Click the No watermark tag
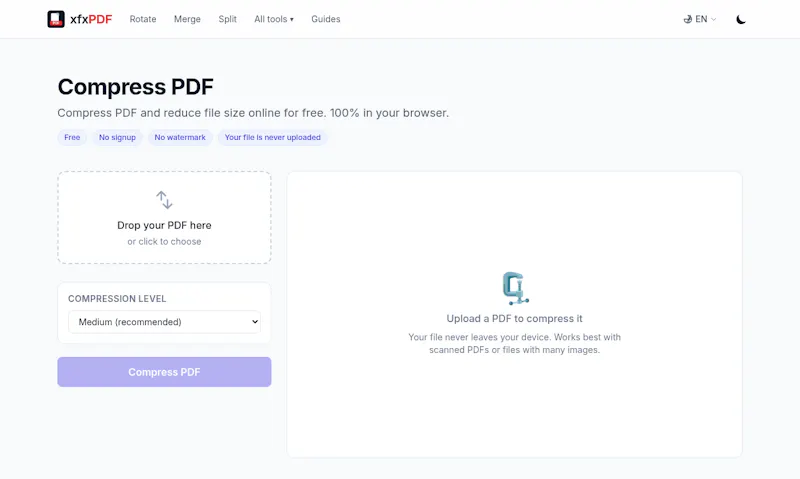Image resolution: width=800 pixels, height=479 pixels. tap(180, 137)
